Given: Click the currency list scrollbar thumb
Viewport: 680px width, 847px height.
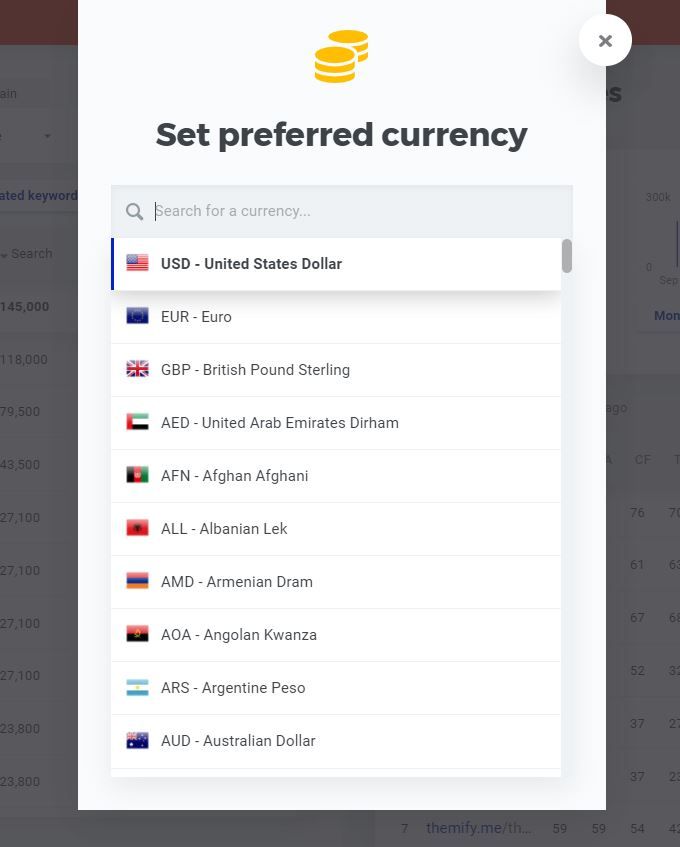Looking at the screenshot, I should 567,256.
